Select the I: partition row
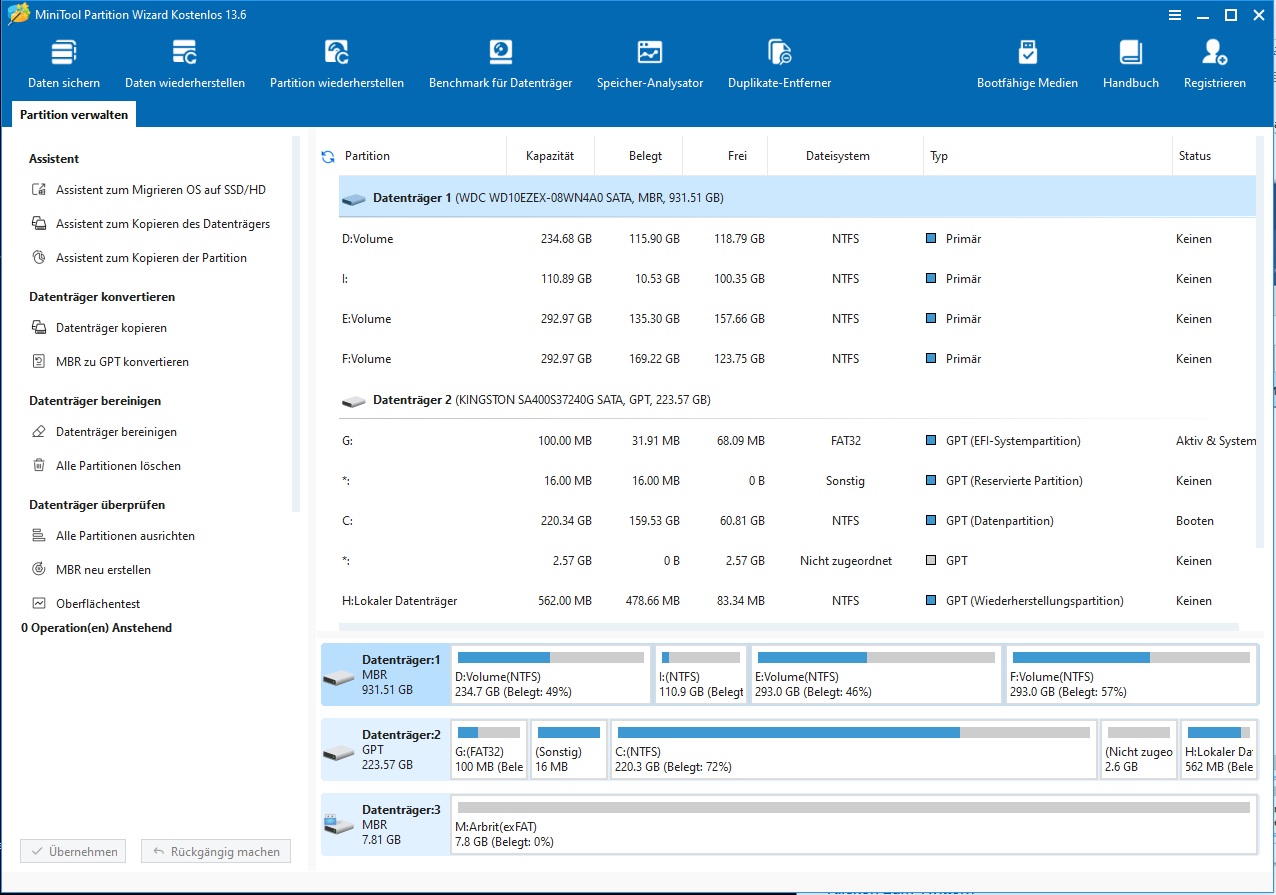The image size is (1276, 895). 797,279
